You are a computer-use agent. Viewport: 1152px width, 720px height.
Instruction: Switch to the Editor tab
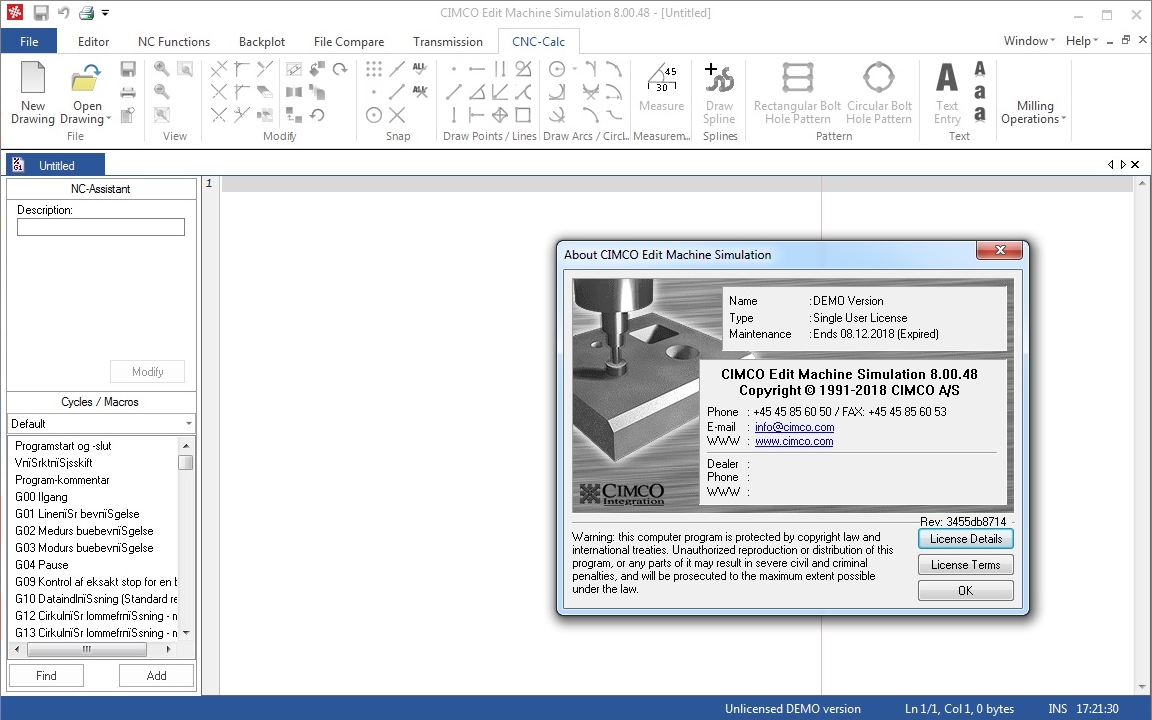point(93,42)
